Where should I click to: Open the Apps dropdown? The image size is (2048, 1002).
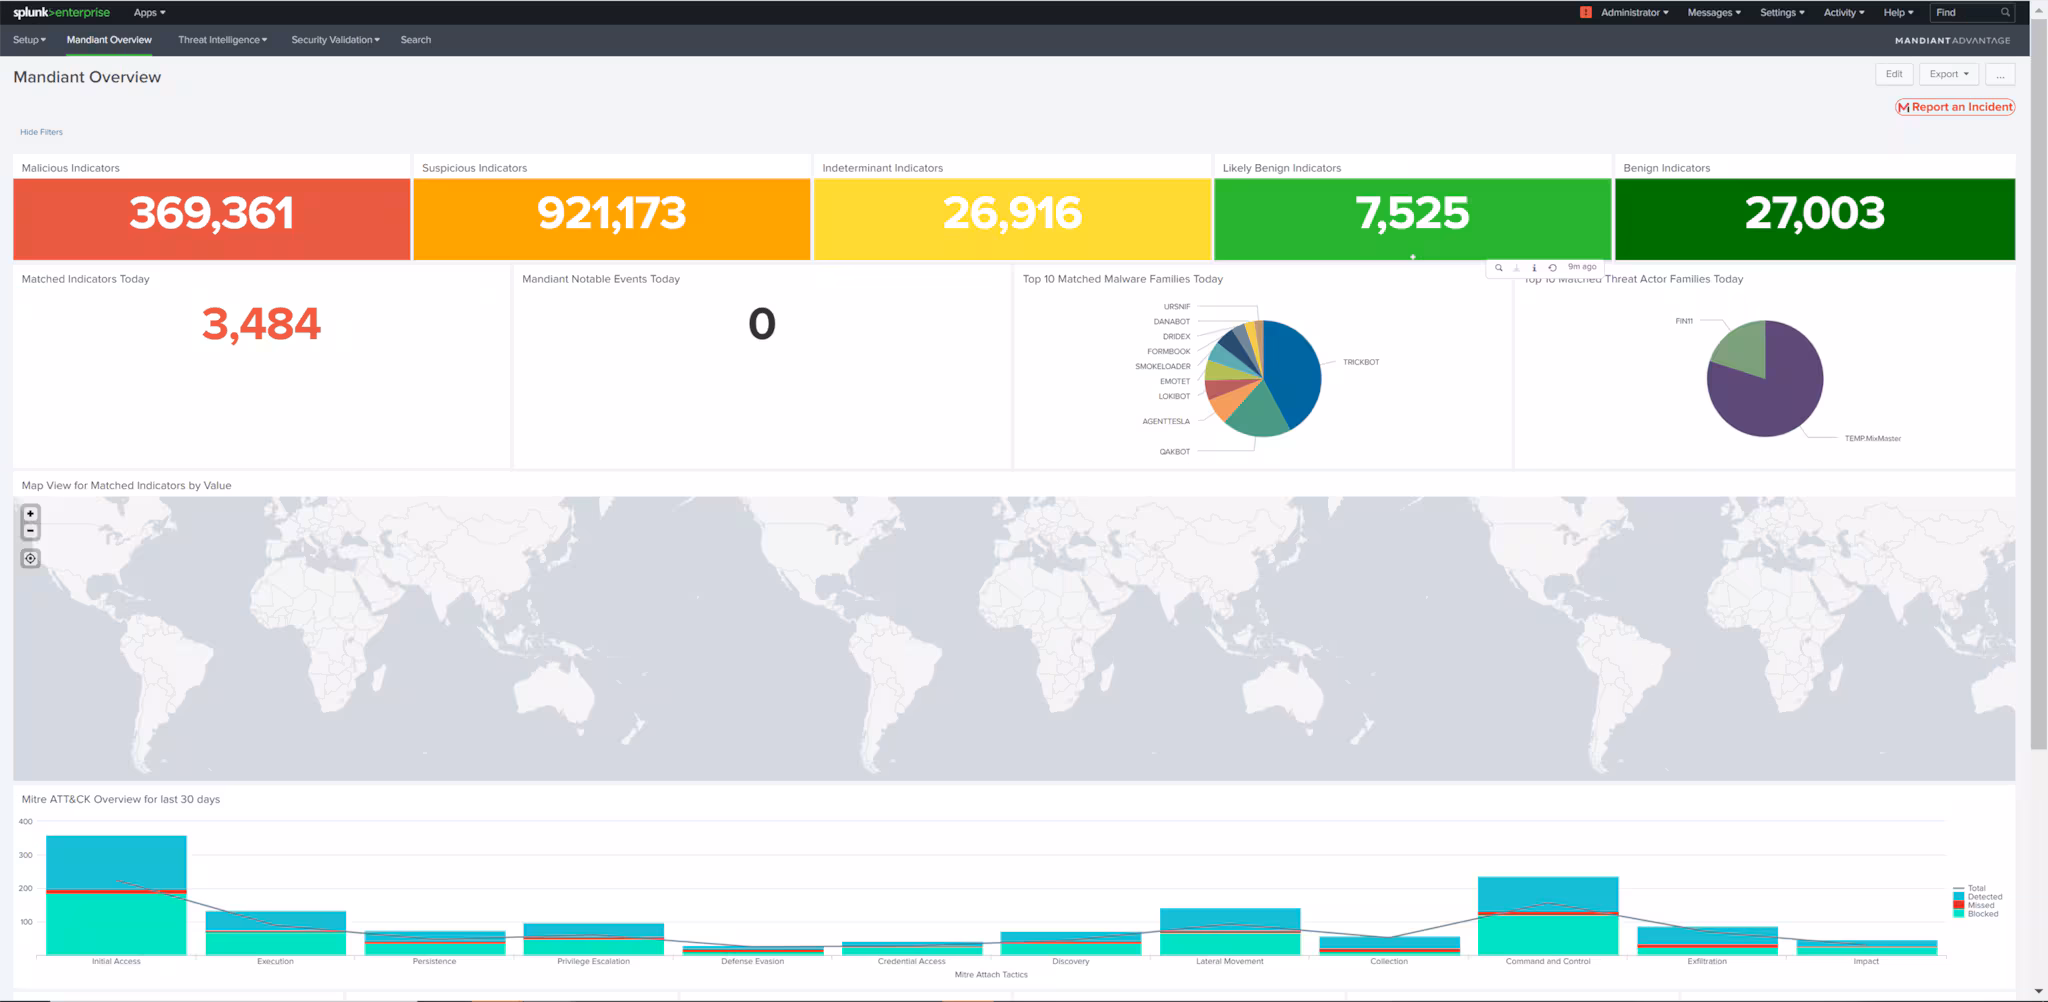pos(149,12)
